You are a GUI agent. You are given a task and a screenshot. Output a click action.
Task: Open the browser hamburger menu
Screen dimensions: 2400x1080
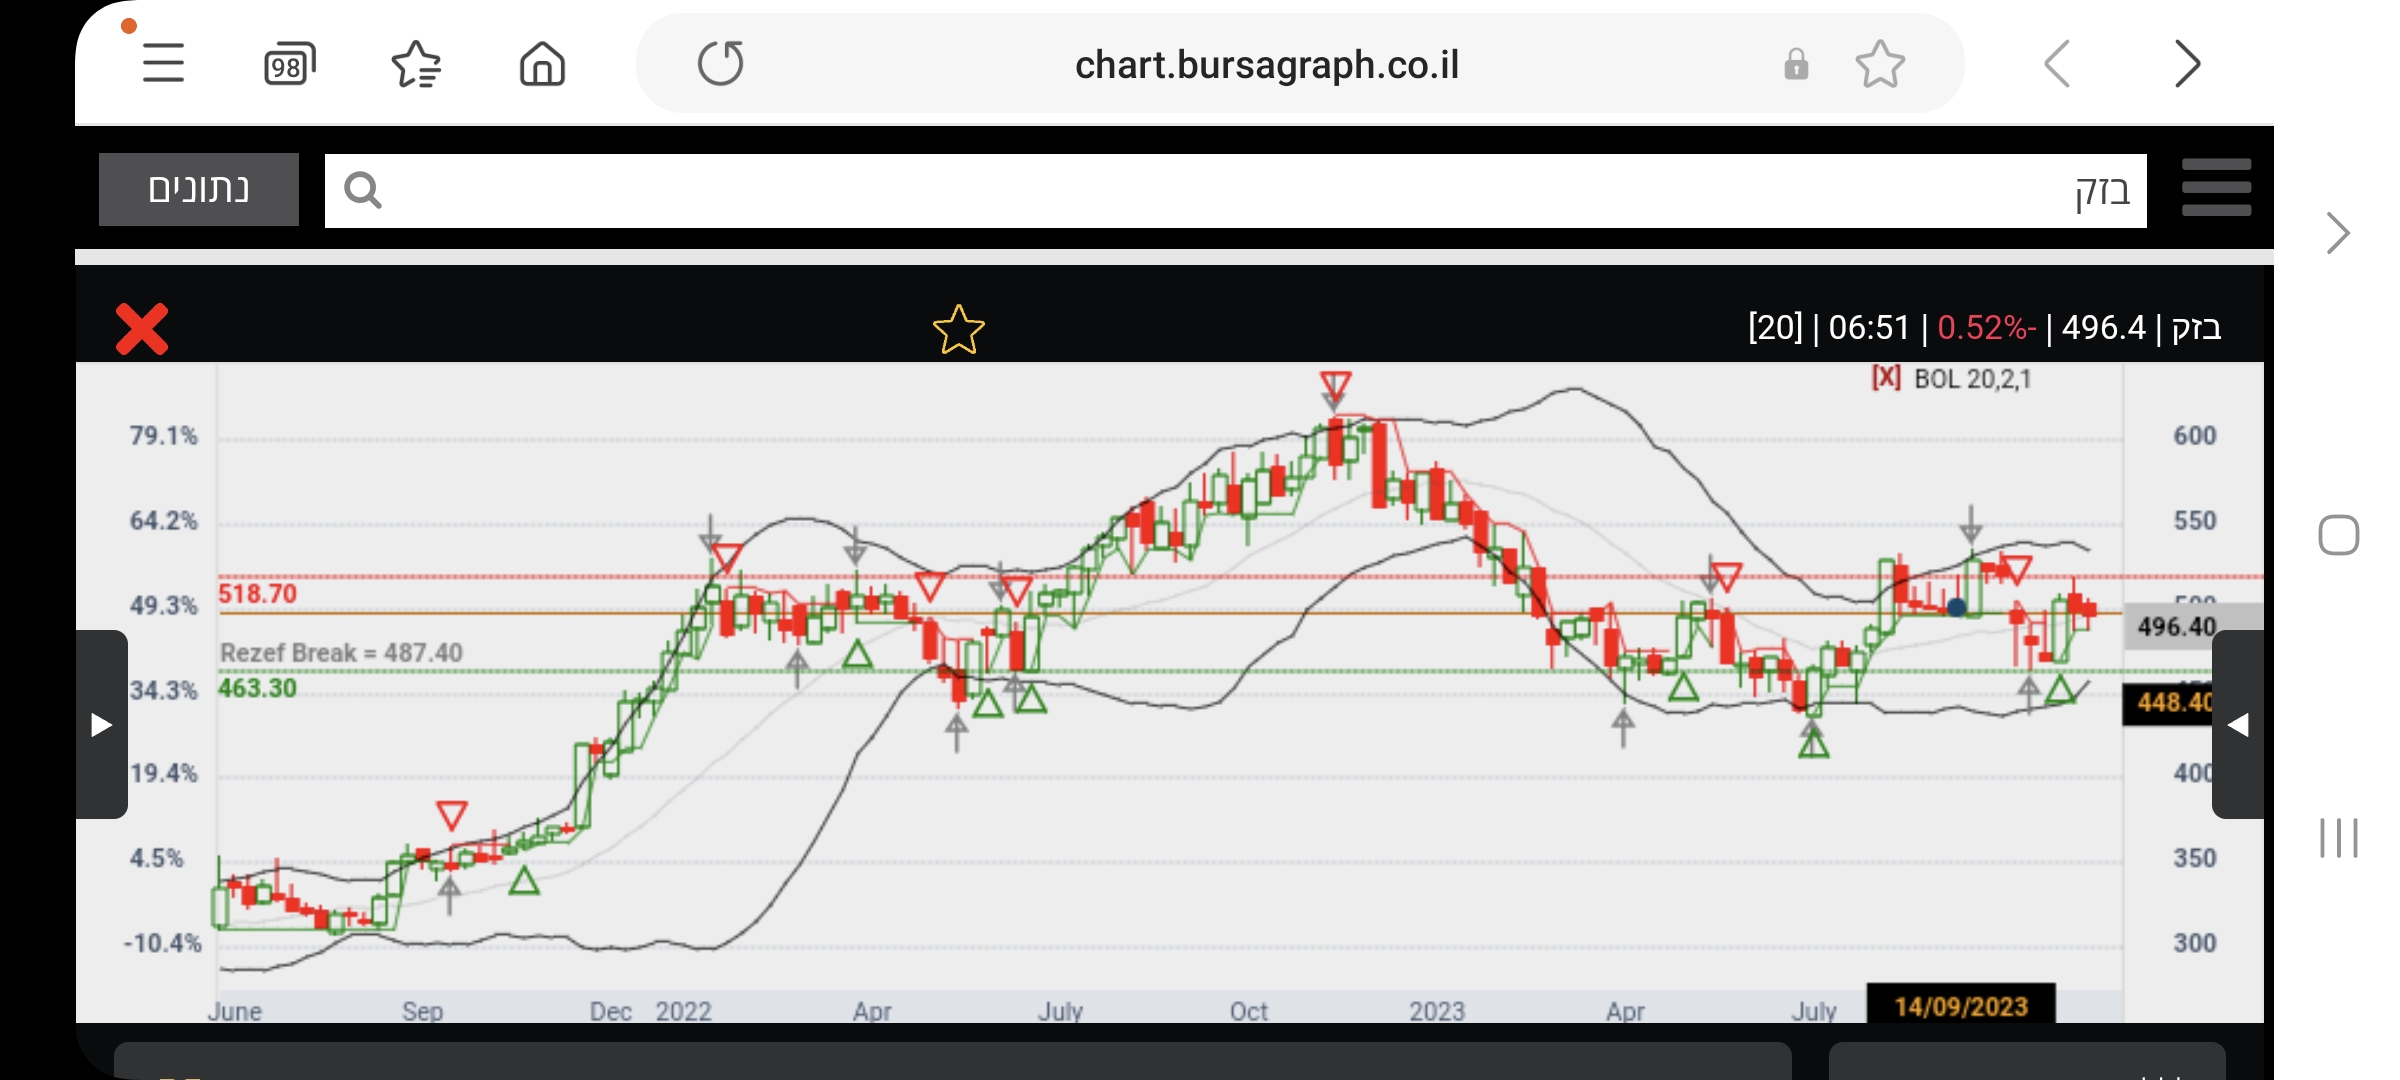(x=163, y=64)
